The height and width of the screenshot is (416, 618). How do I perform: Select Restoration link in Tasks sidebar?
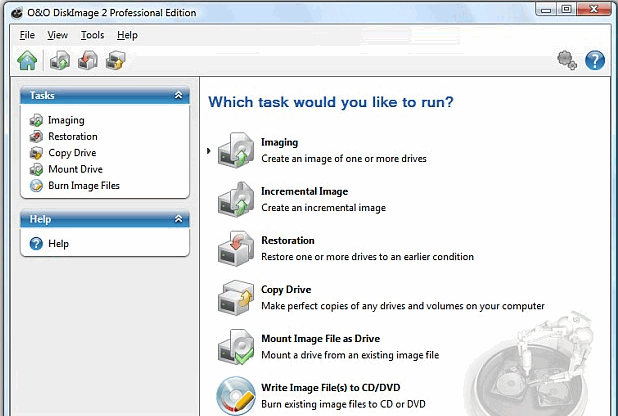tap(73, 136)
